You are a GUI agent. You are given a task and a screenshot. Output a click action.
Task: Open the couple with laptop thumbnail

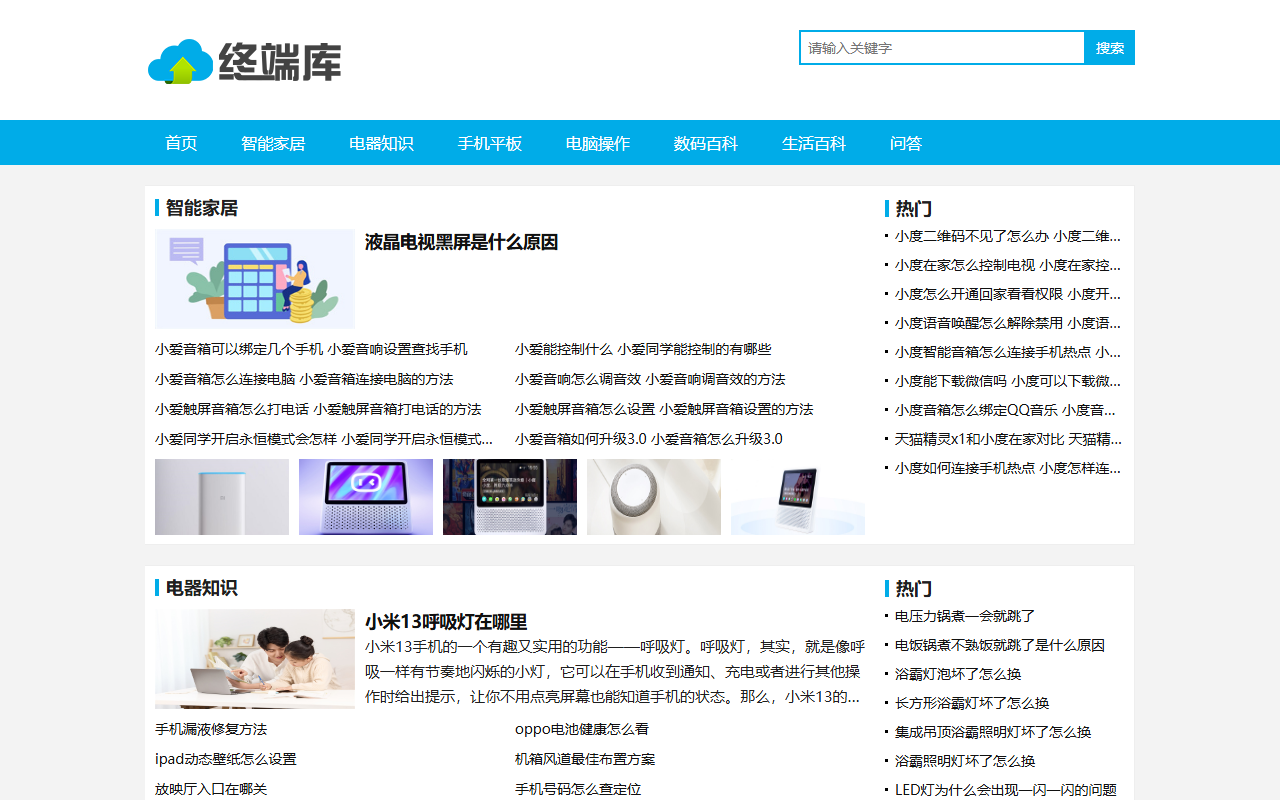point(255,659)
